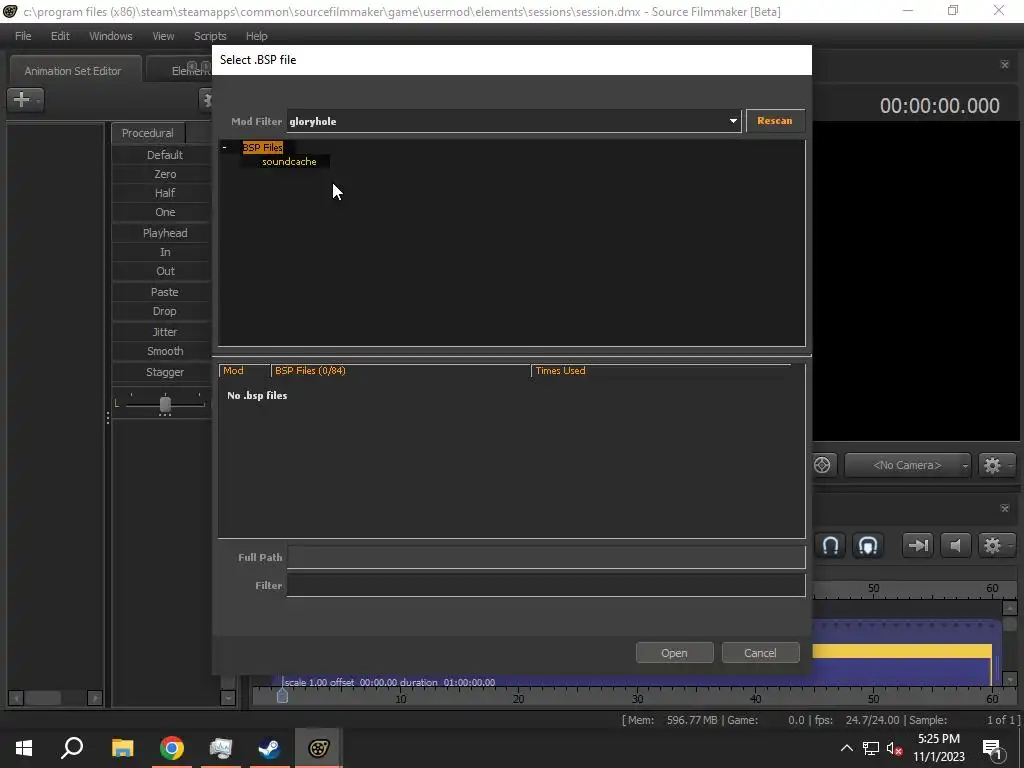Open the View menu
This screenshot has height=768, width=1024.
point(163,36)
